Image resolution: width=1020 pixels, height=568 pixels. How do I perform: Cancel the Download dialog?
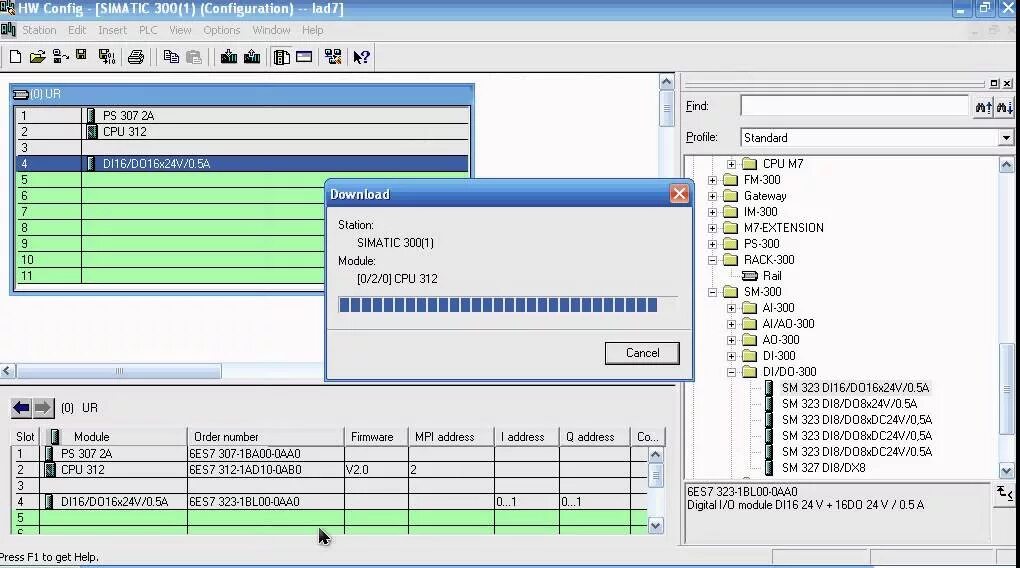pos(642,353)
